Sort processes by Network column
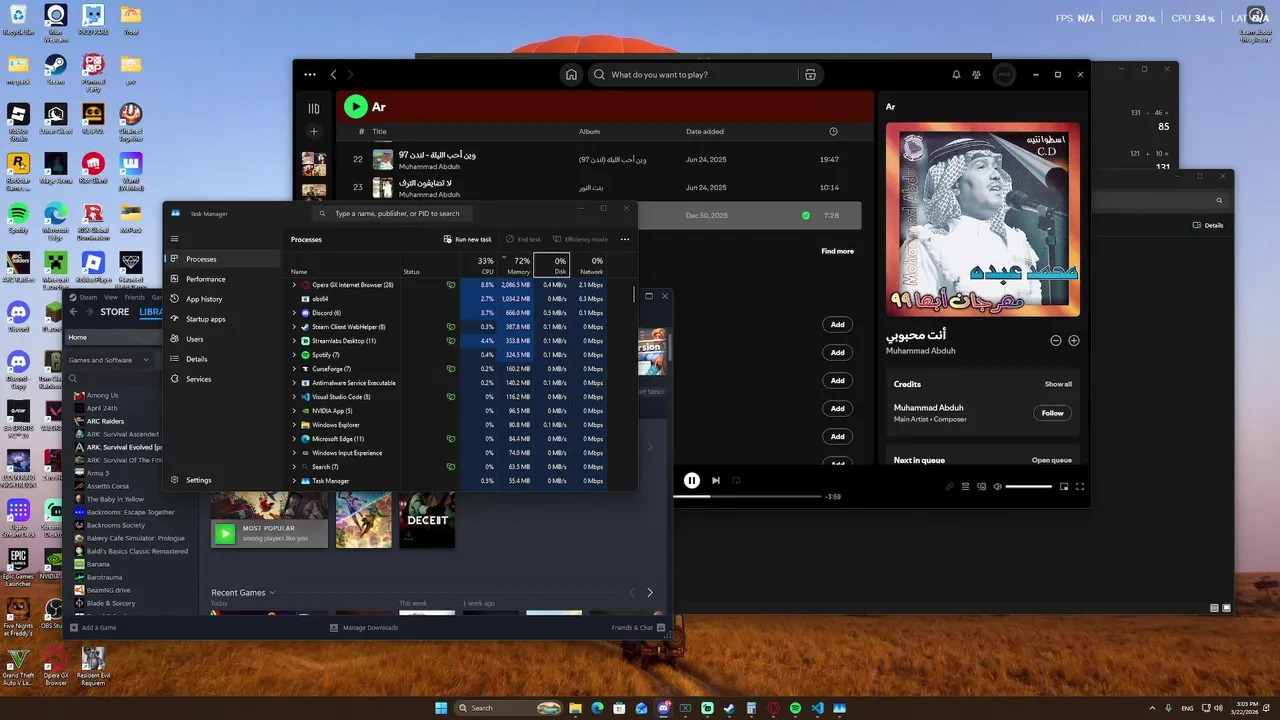 [589, 265]
